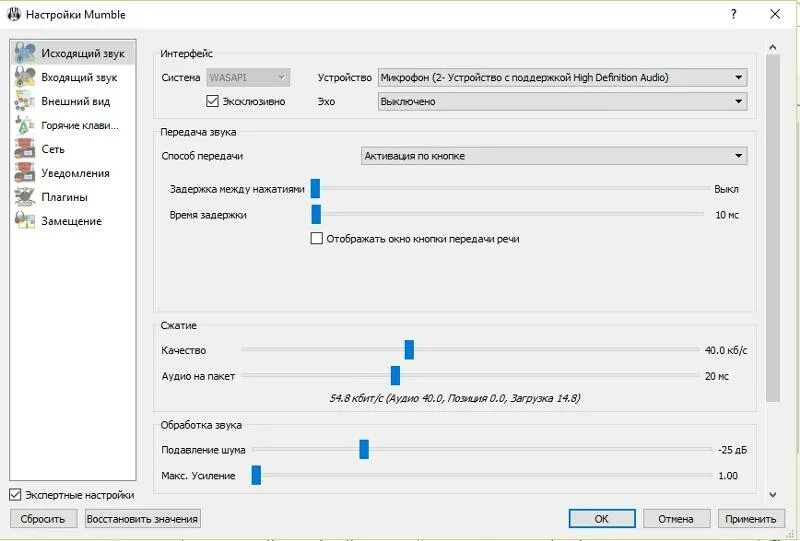Click the Применить button

point(751,519)
